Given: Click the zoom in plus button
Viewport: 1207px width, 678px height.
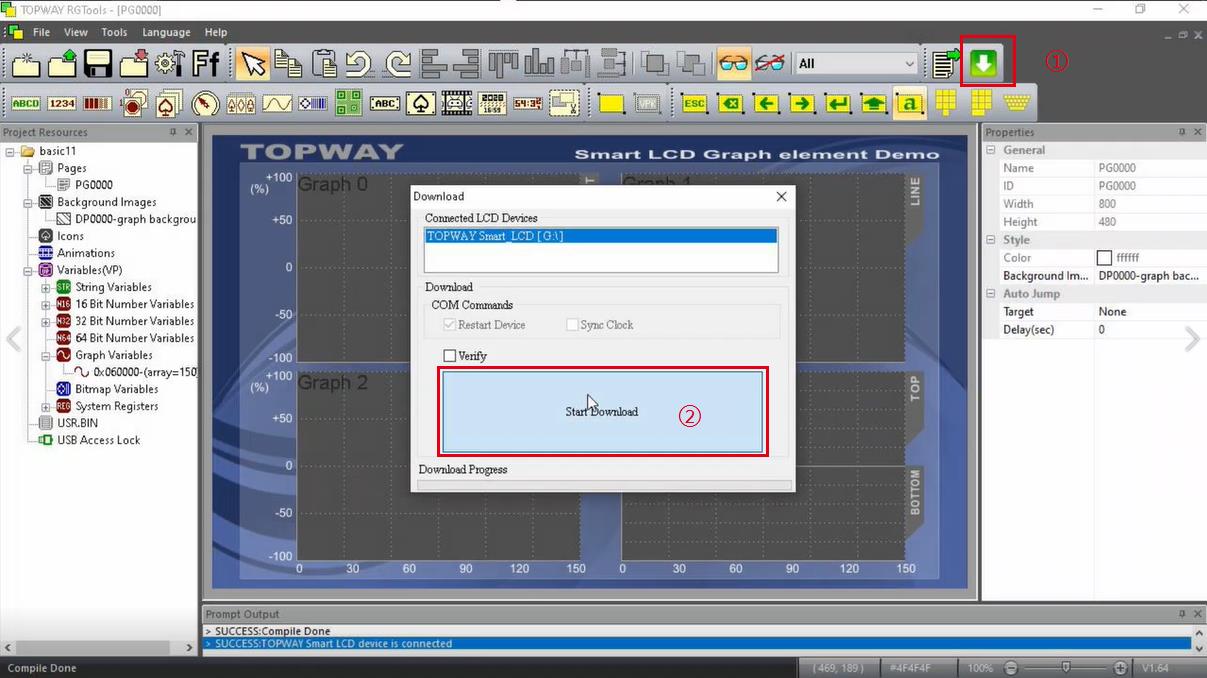Looking at the screenshot, I should click(x=1120, y=668).
